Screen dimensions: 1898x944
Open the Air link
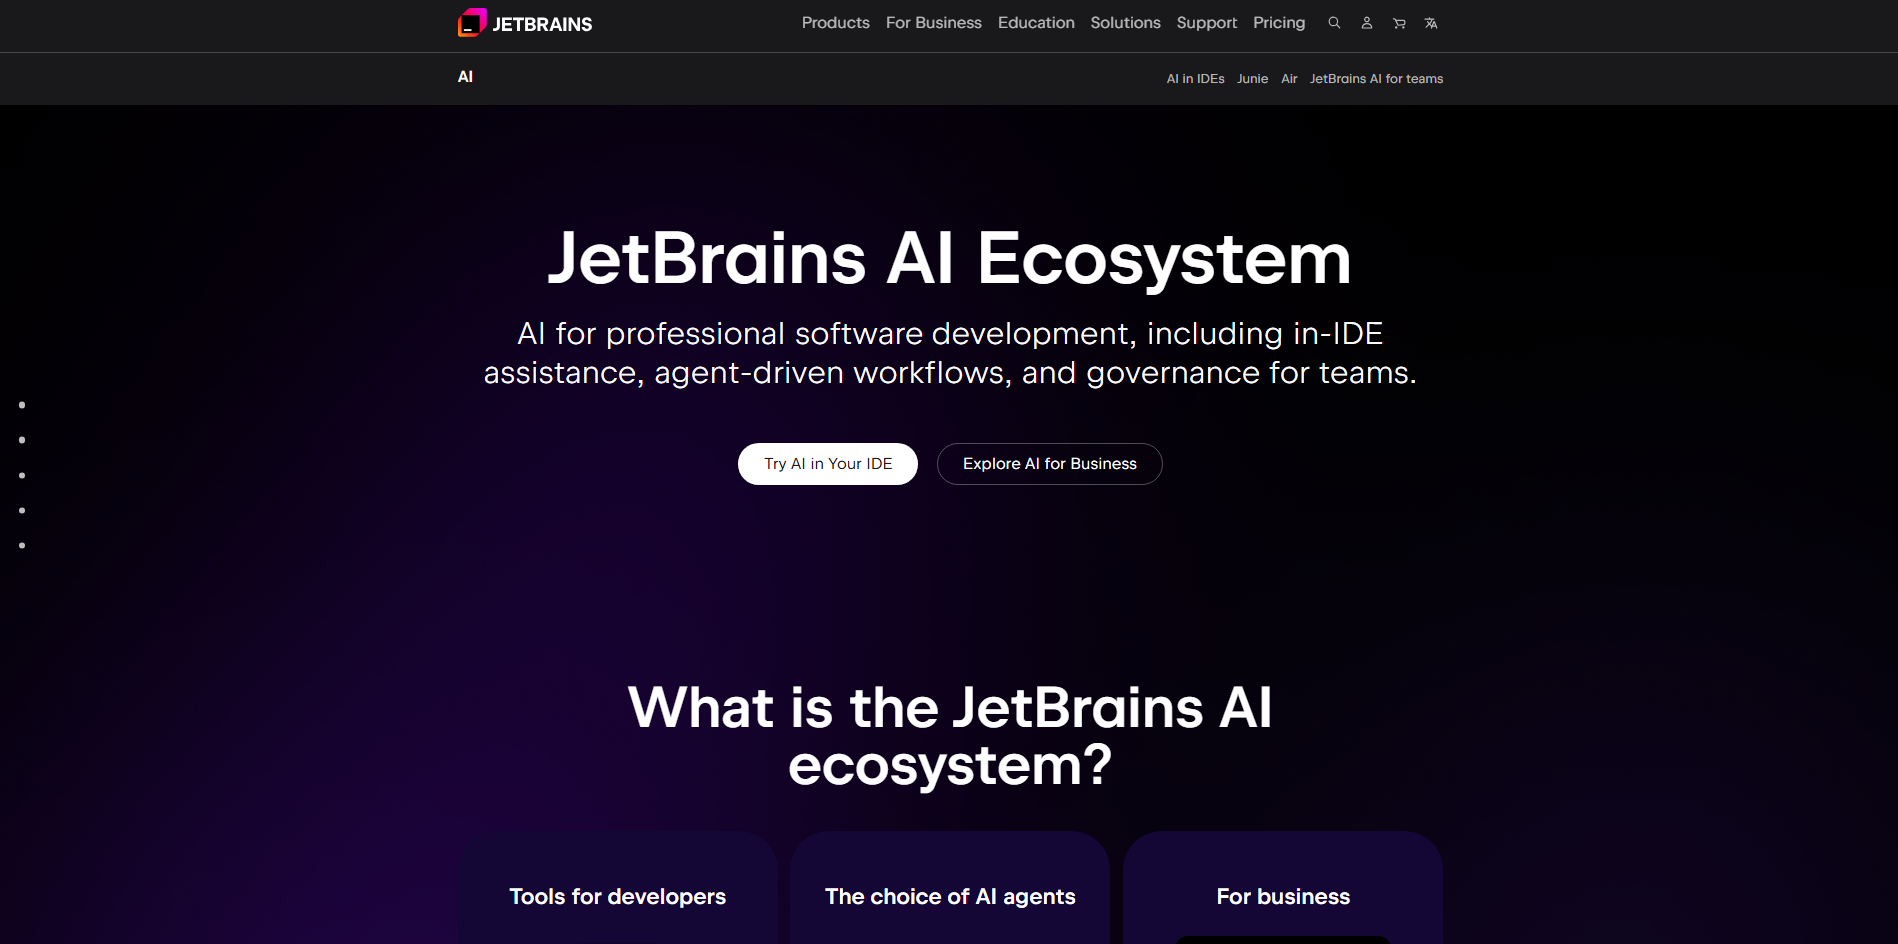tap(1290, 79)
